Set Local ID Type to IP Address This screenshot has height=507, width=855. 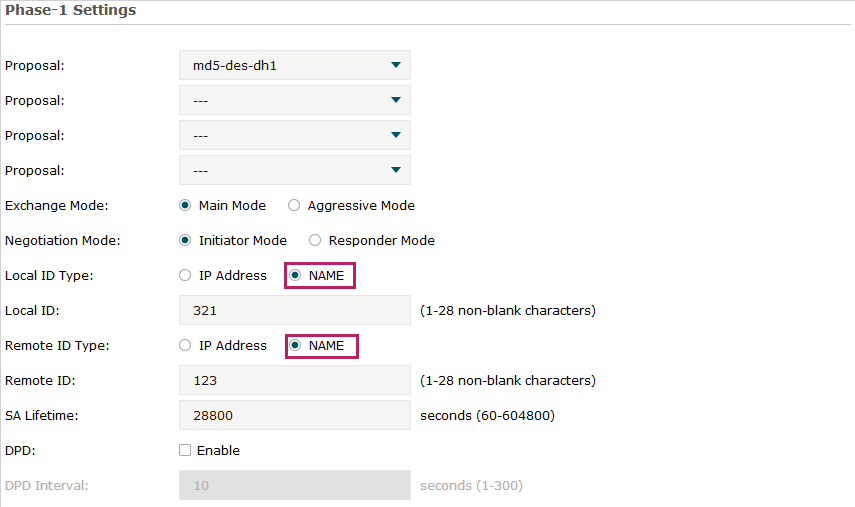tap(185, 275)
